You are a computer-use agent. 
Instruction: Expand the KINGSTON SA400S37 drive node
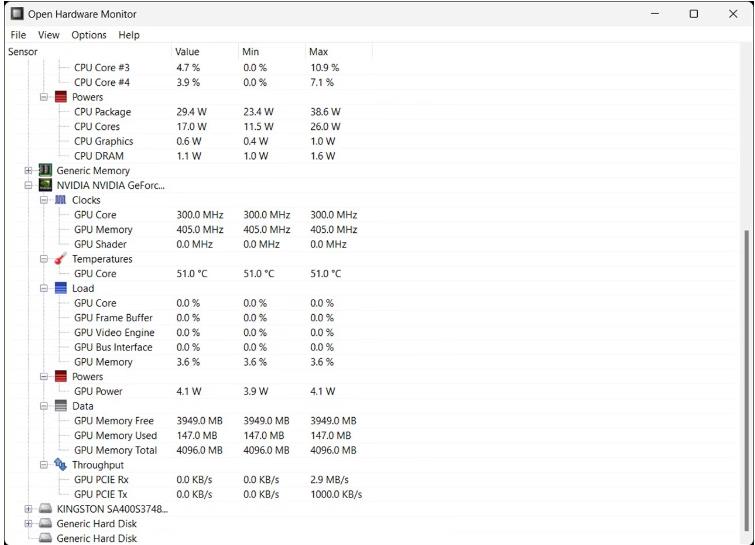pyautogui.click(x=28, y=509)
